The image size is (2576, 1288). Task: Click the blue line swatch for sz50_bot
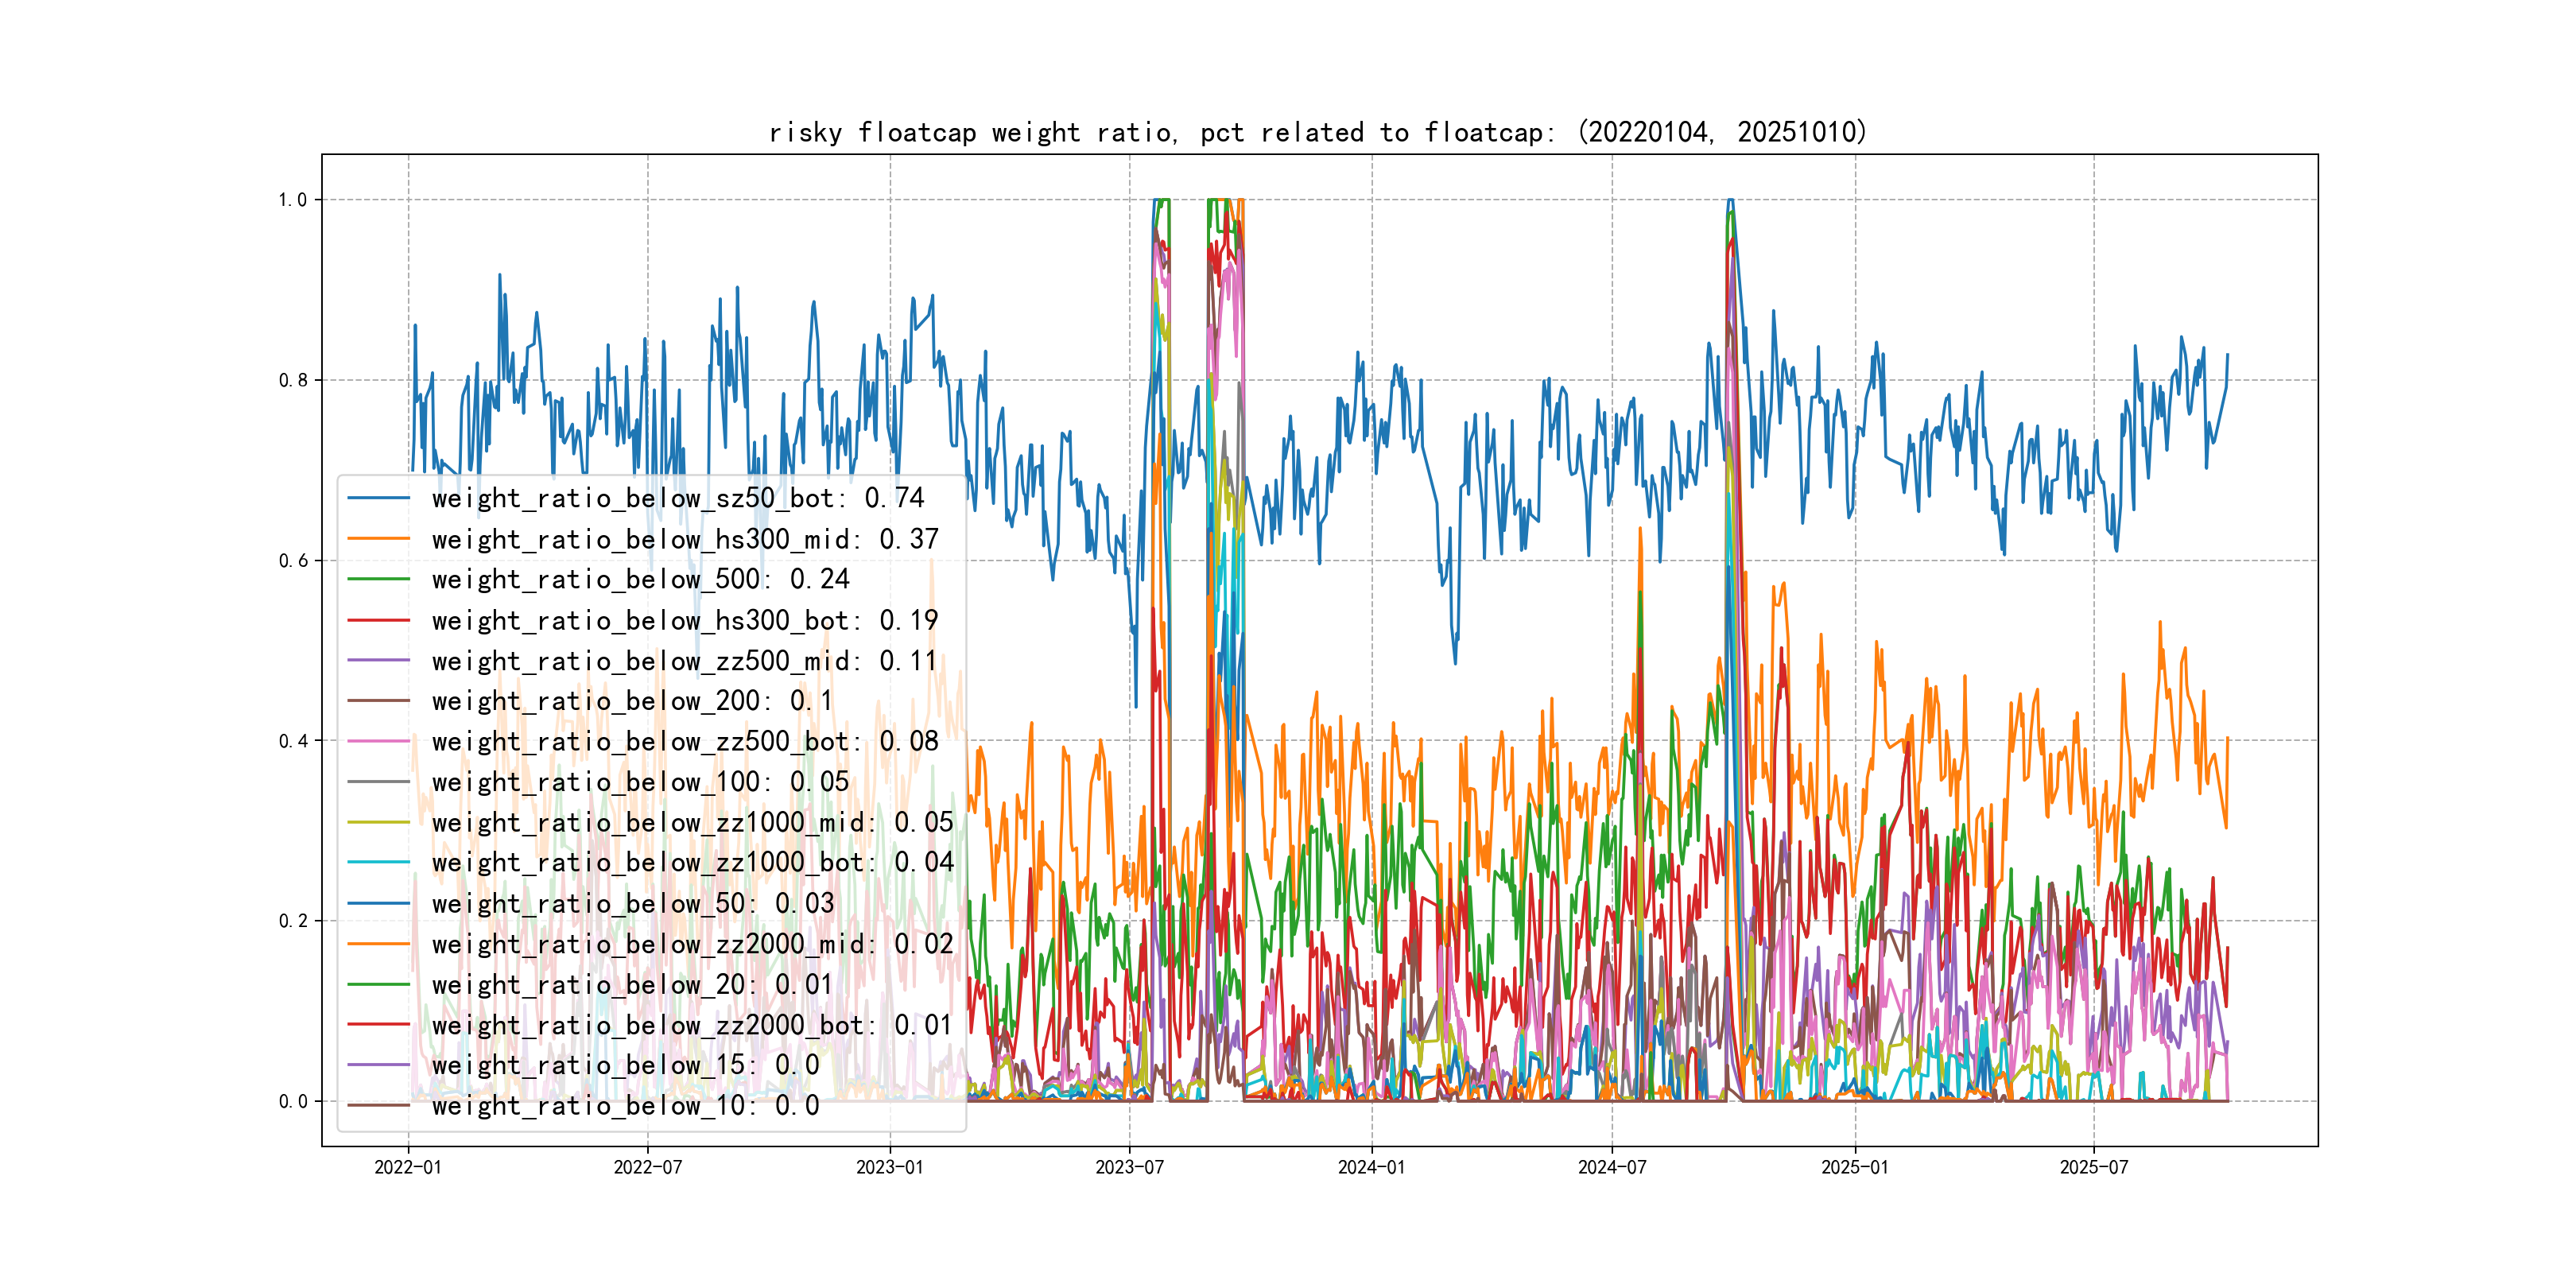tap(378, 498)
